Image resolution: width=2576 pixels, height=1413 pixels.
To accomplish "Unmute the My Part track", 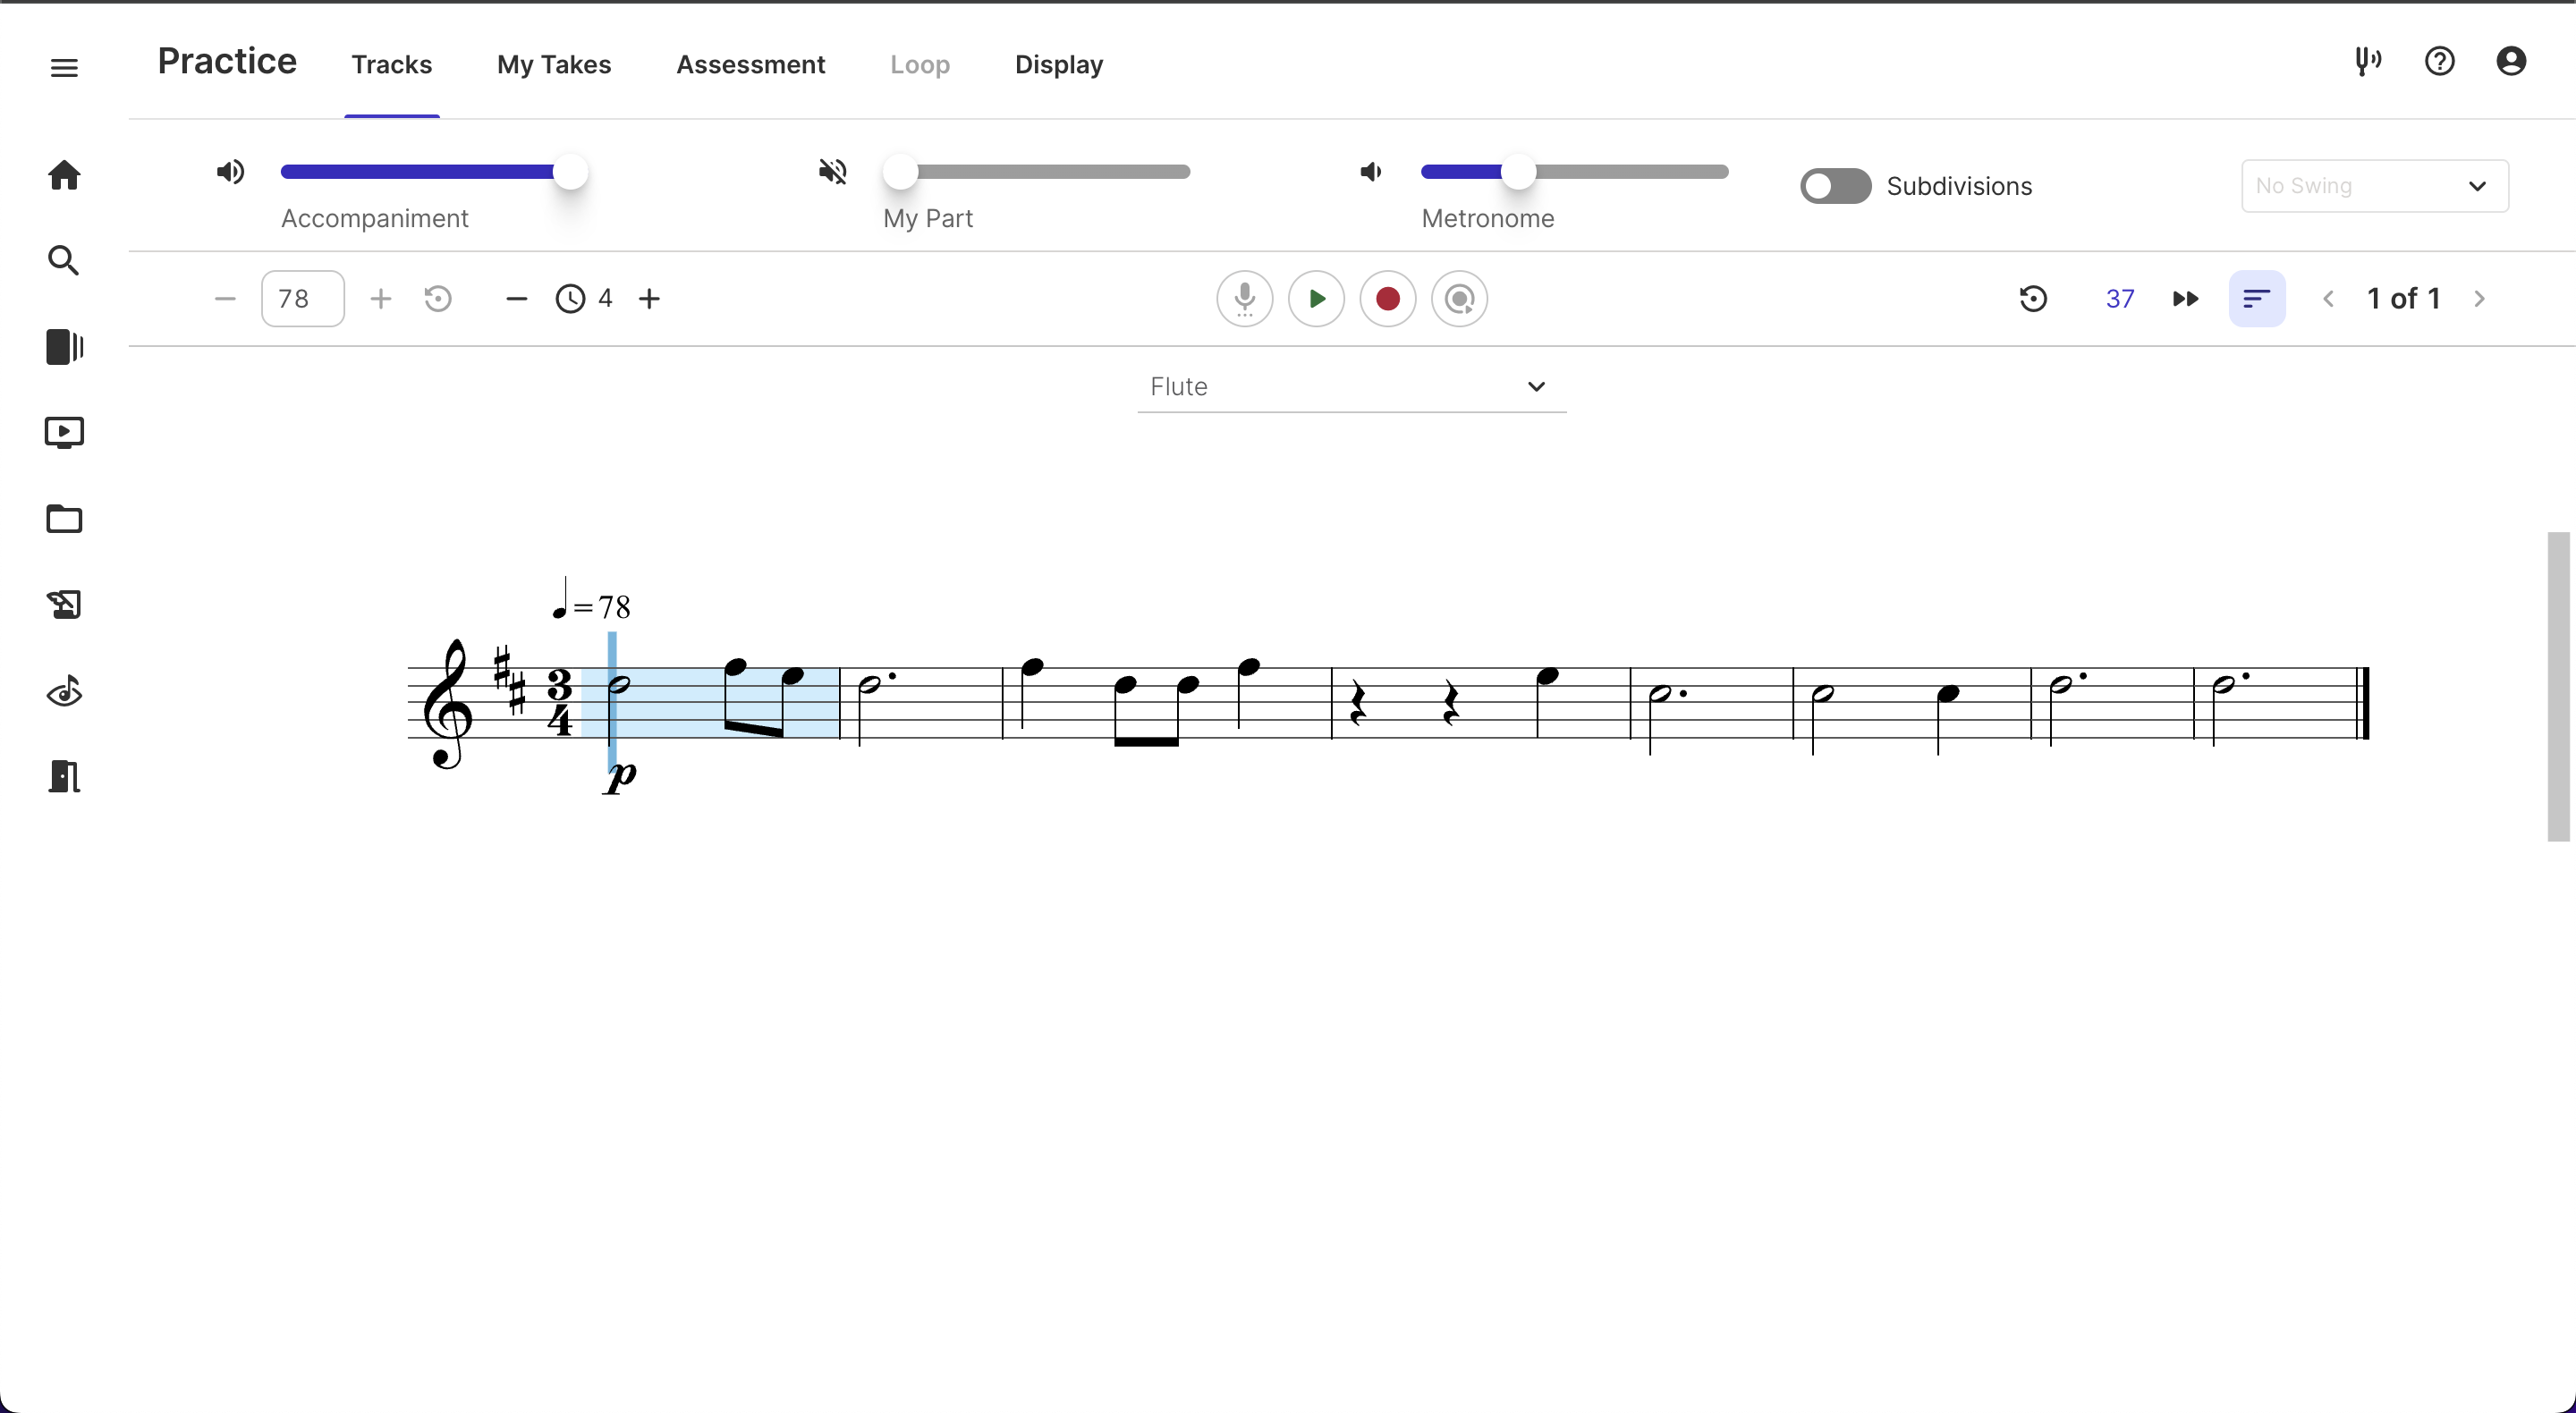I will [x=832, y=172].
